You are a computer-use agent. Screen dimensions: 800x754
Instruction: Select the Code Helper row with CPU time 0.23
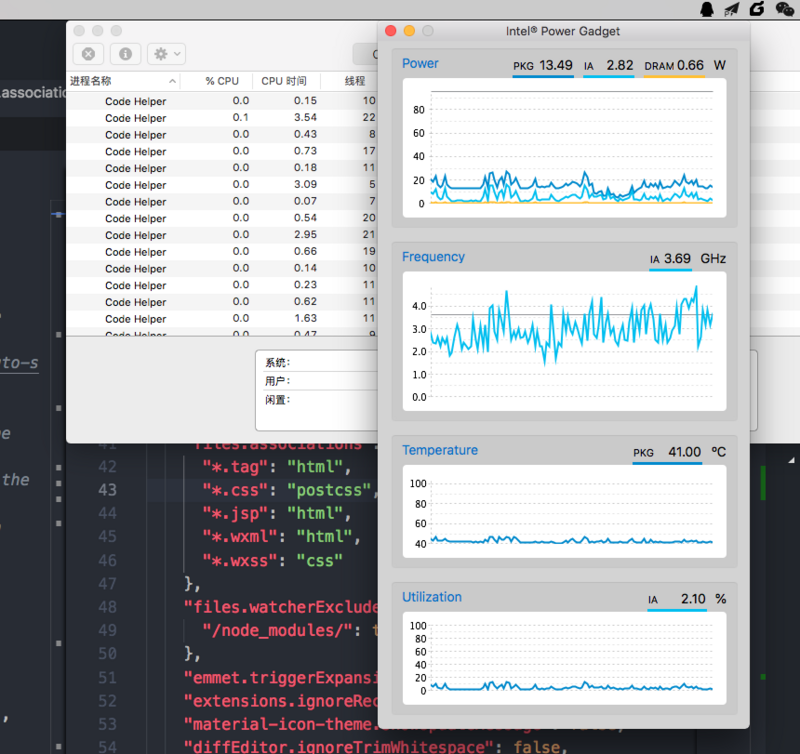pyautogui.click(x=222, y=285)
